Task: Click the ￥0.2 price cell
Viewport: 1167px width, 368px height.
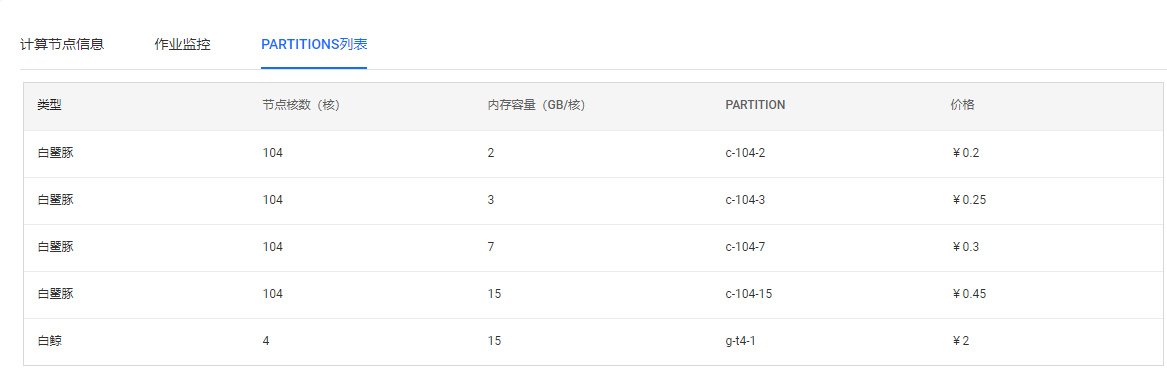Action: pos(965,153)
